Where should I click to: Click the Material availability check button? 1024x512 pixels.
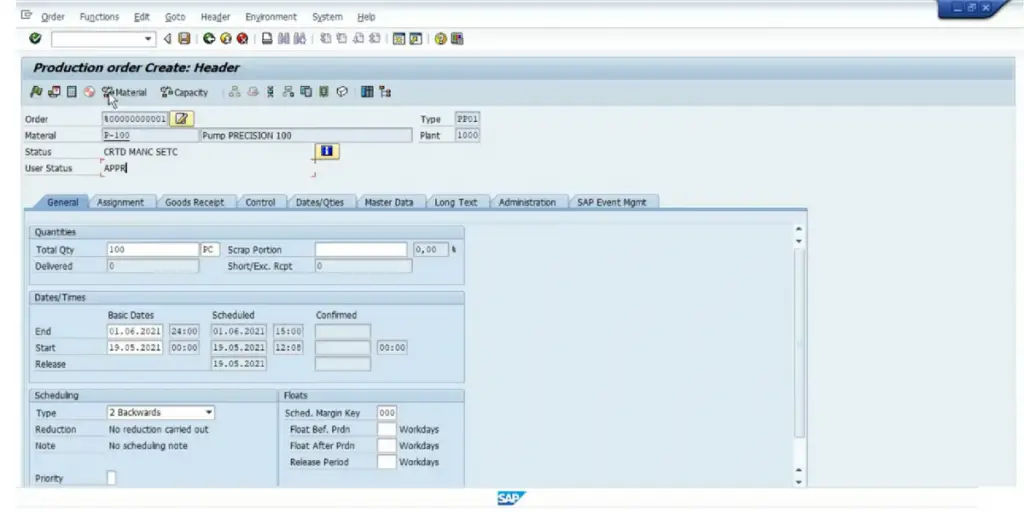(x=124, y=92)
